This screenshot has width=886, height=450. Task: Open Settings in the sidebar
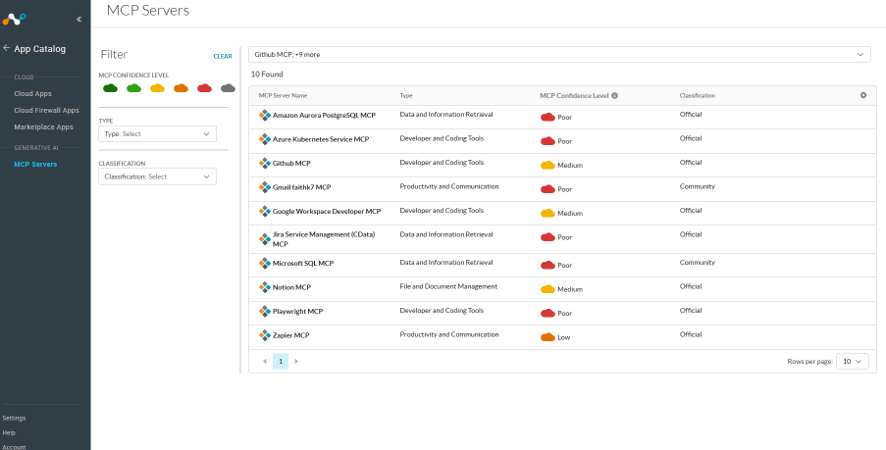(14, 418)
